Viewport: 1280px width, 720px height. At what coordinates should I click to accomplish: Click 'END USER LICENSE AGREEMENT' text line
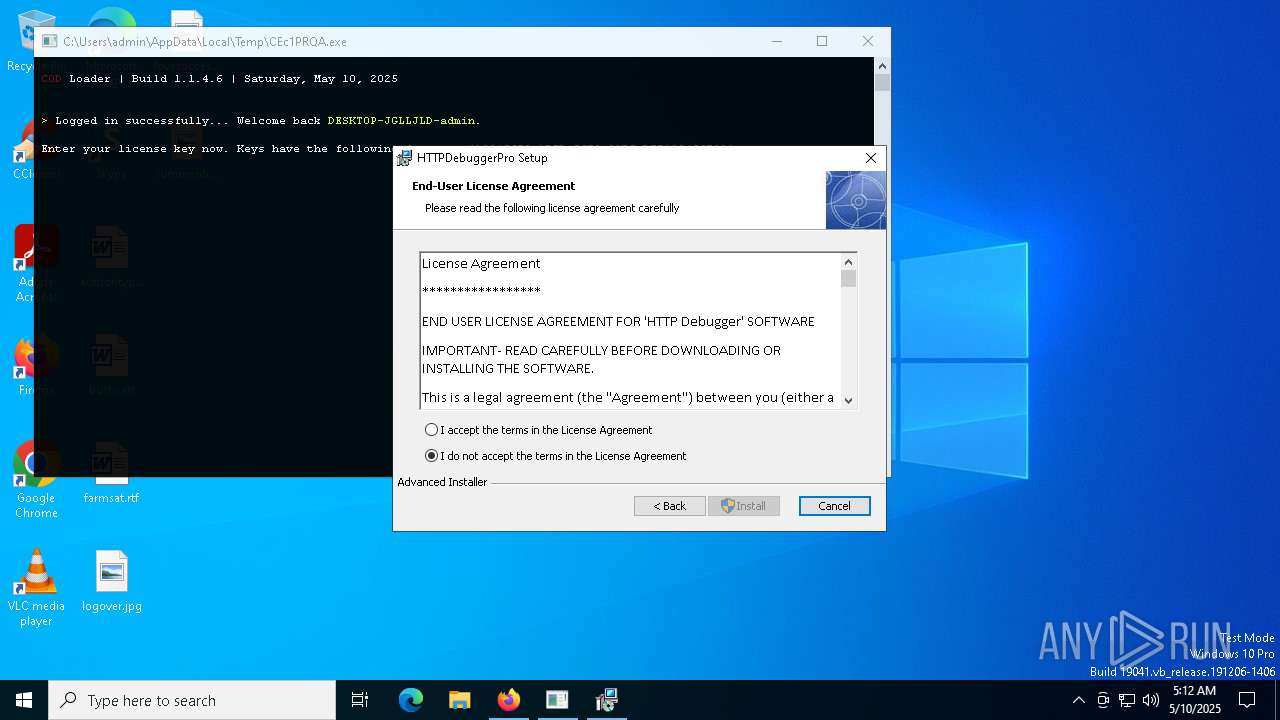point(618,322)
